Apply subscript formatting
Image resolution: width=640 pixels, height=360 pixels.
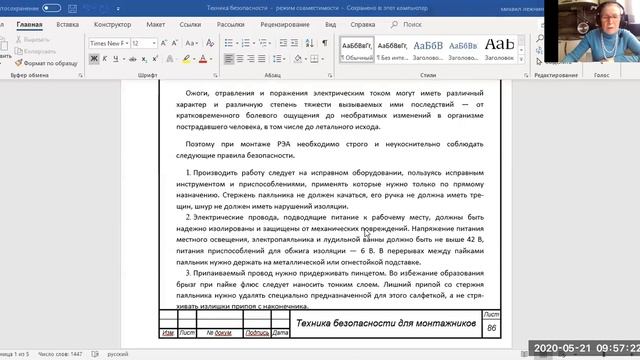coord(144,59)
